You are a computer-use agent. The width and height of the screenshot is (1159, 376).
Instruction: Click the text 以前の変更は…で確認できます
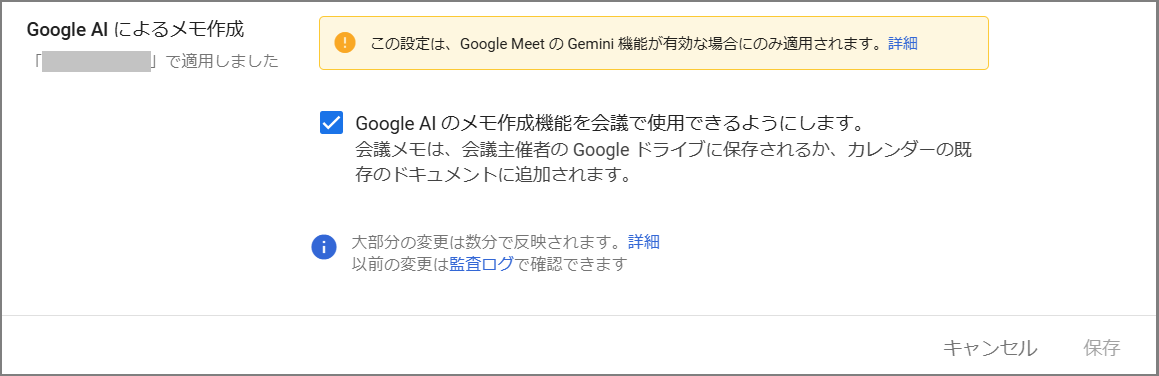pyautogui.click(x=489, y=264)
